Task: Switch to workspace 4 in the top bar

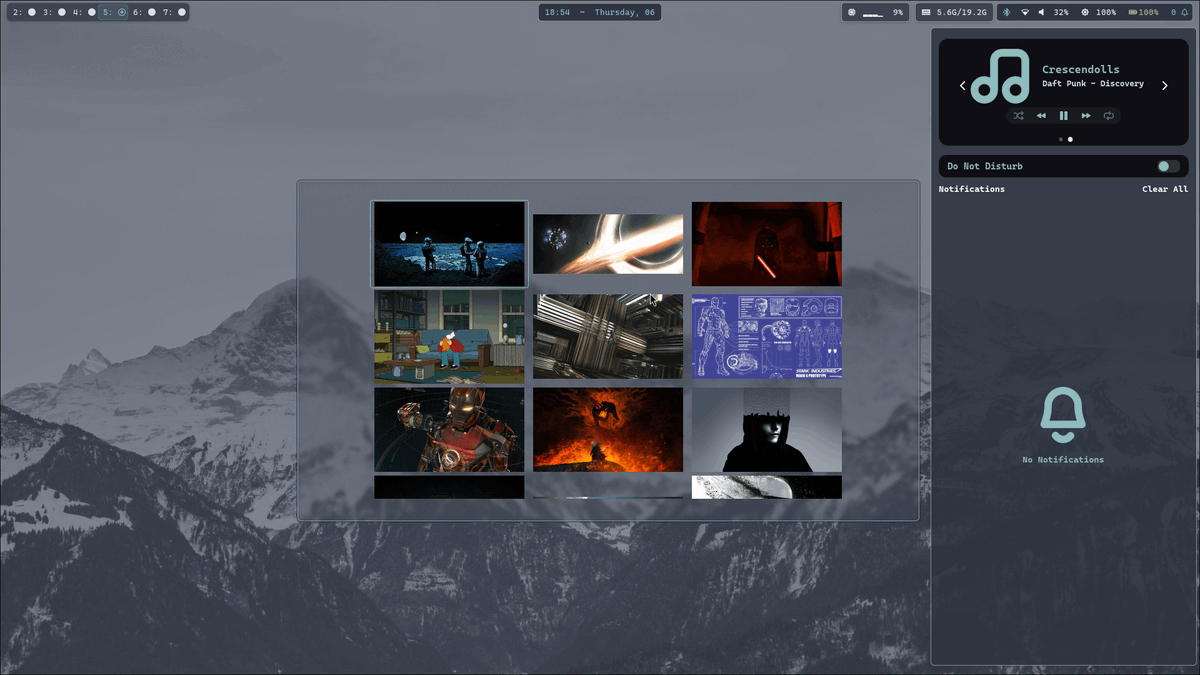Action: coord(84,12)
